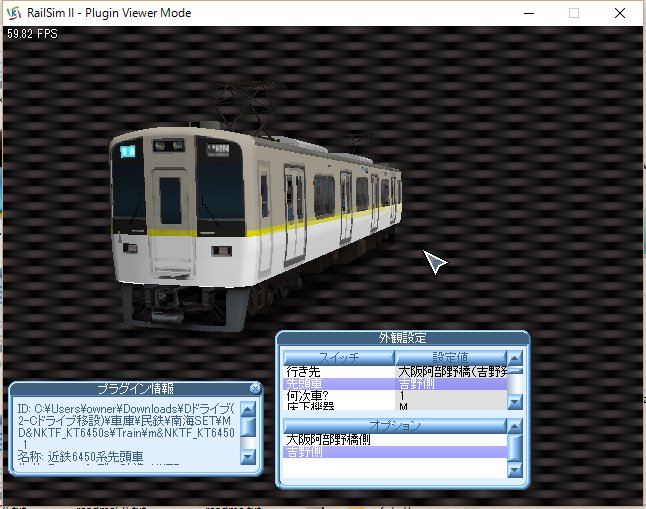Click the switch list scrollbar thumb

pyautogui.click(x=515, y=371)
